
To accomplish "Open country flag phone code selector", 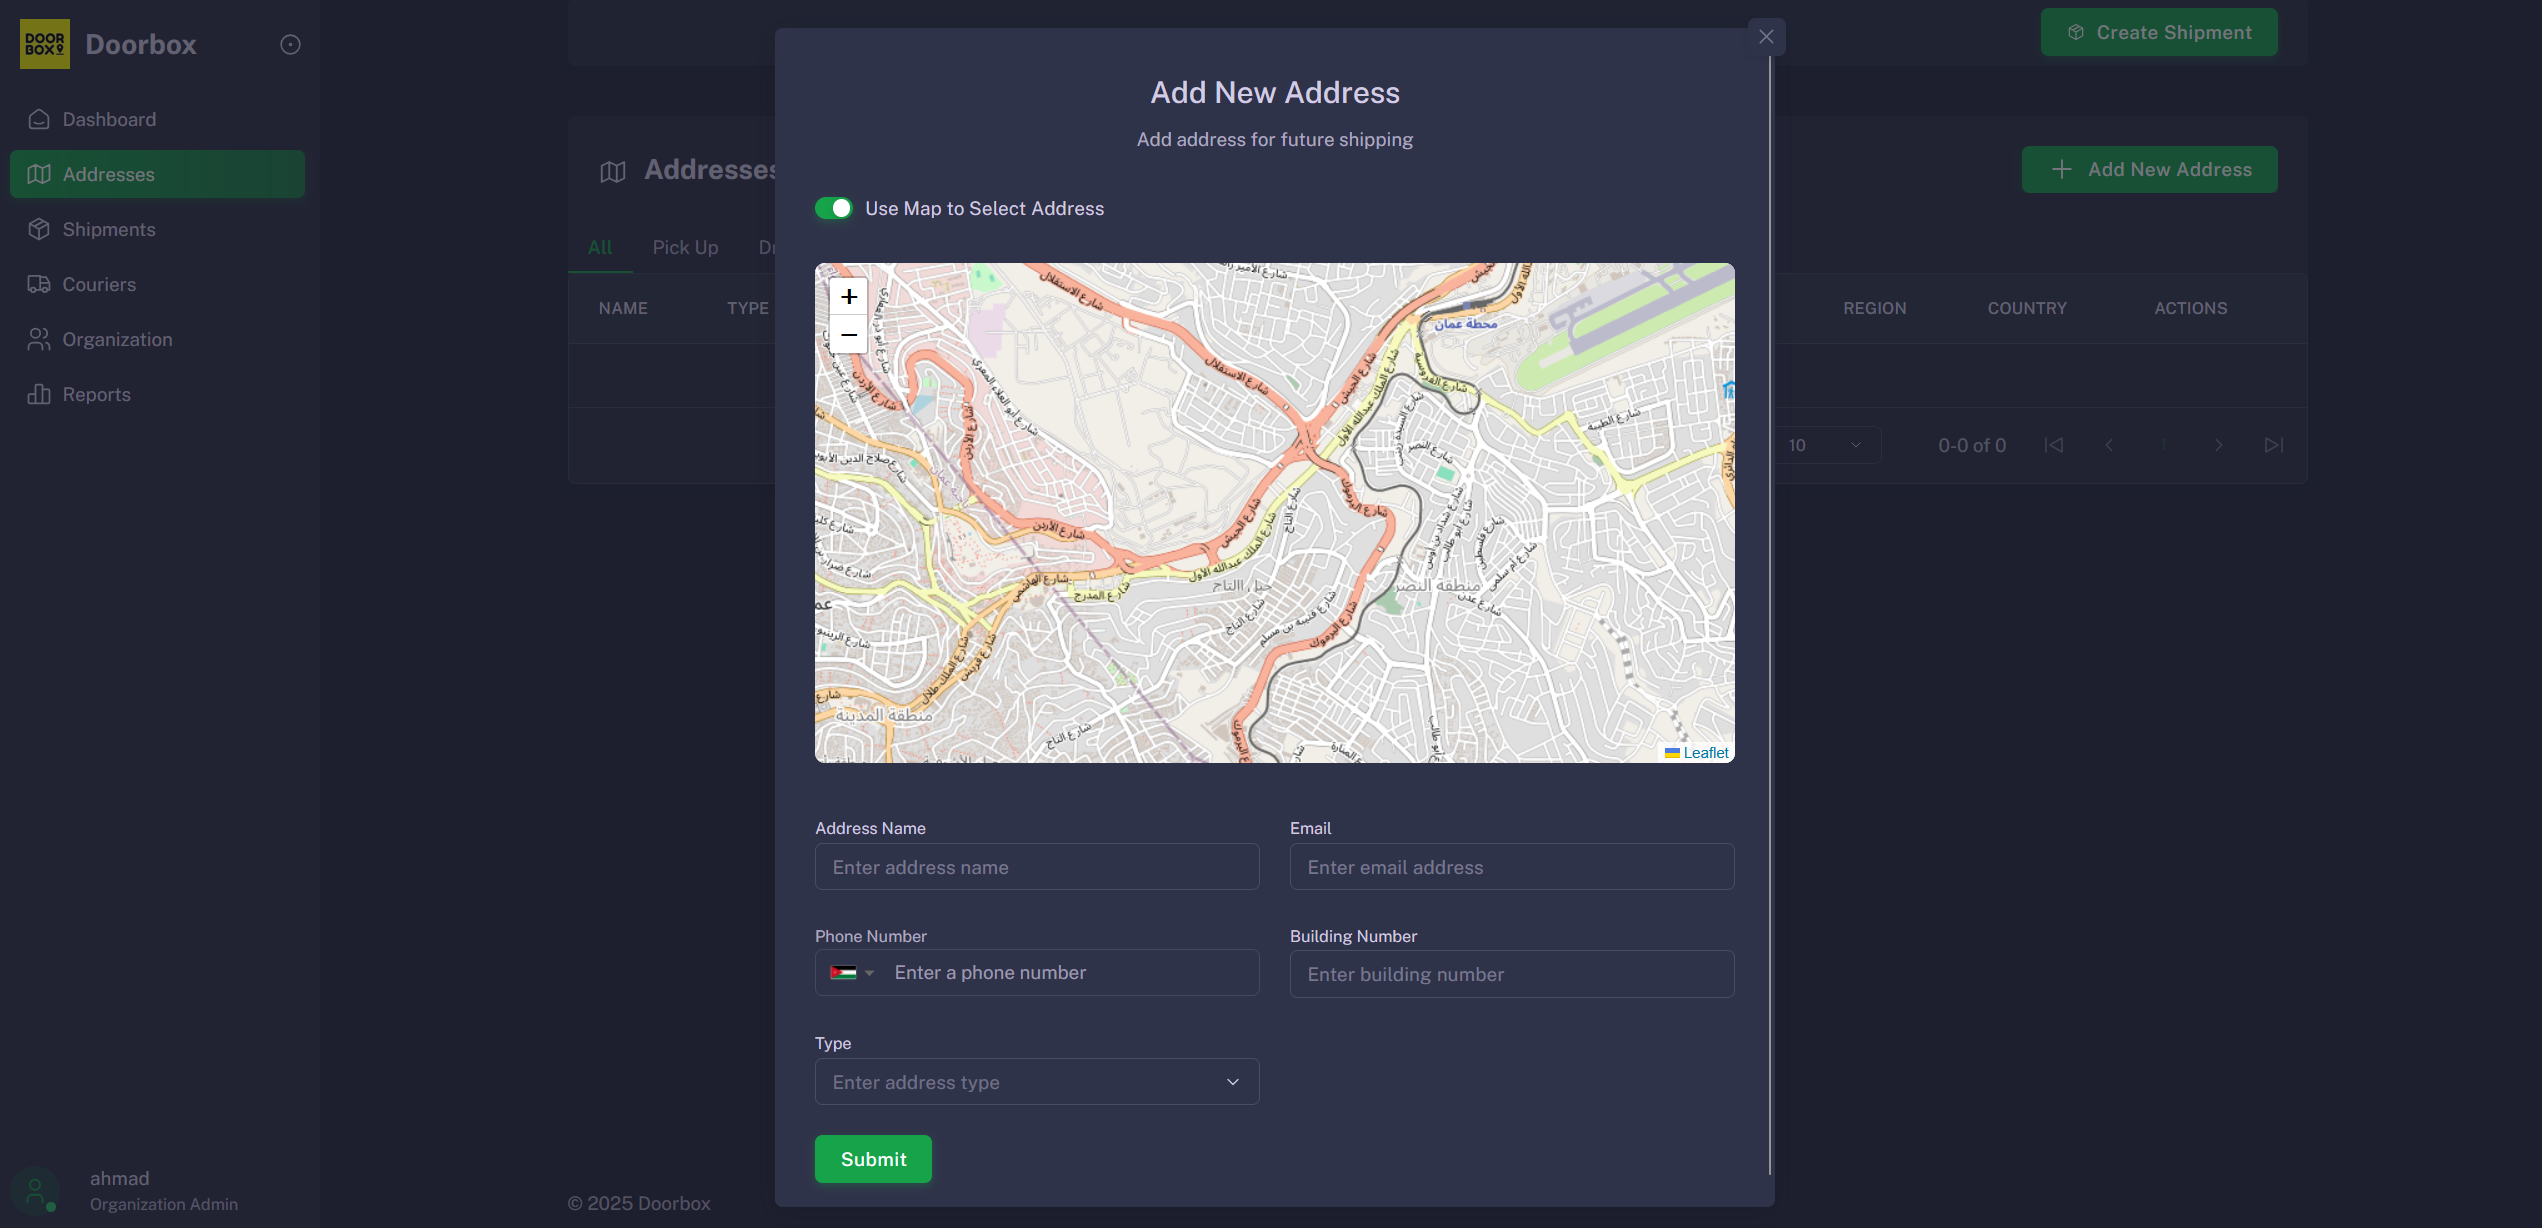I will click(852, 973).
